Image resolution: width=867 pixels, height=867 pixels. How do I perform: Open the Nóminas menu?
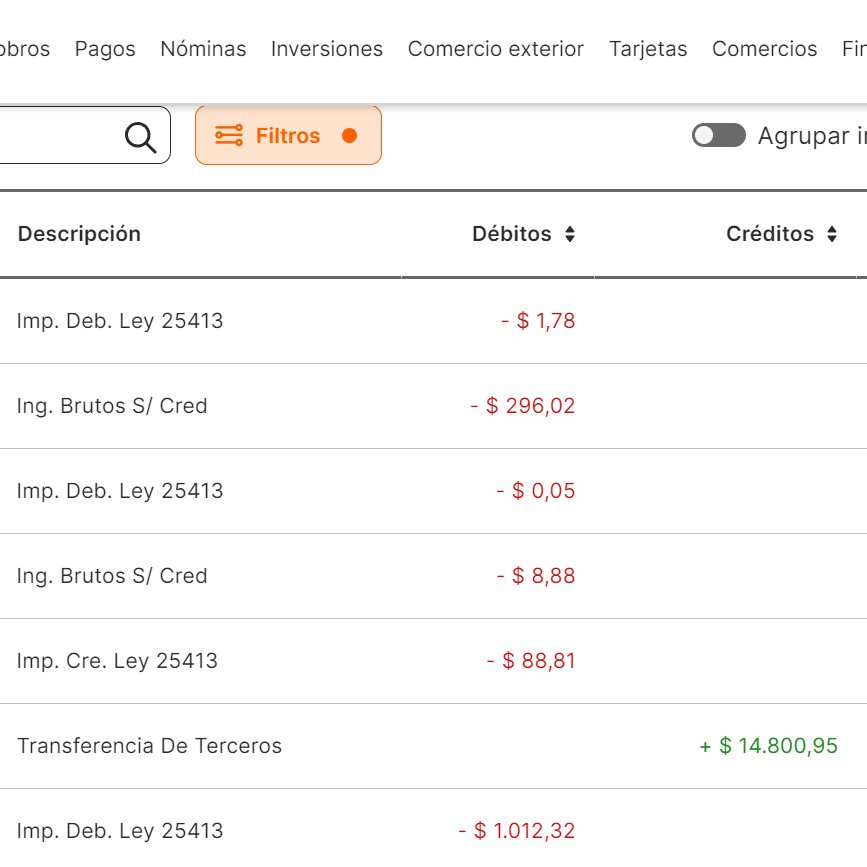pos(203,49)
